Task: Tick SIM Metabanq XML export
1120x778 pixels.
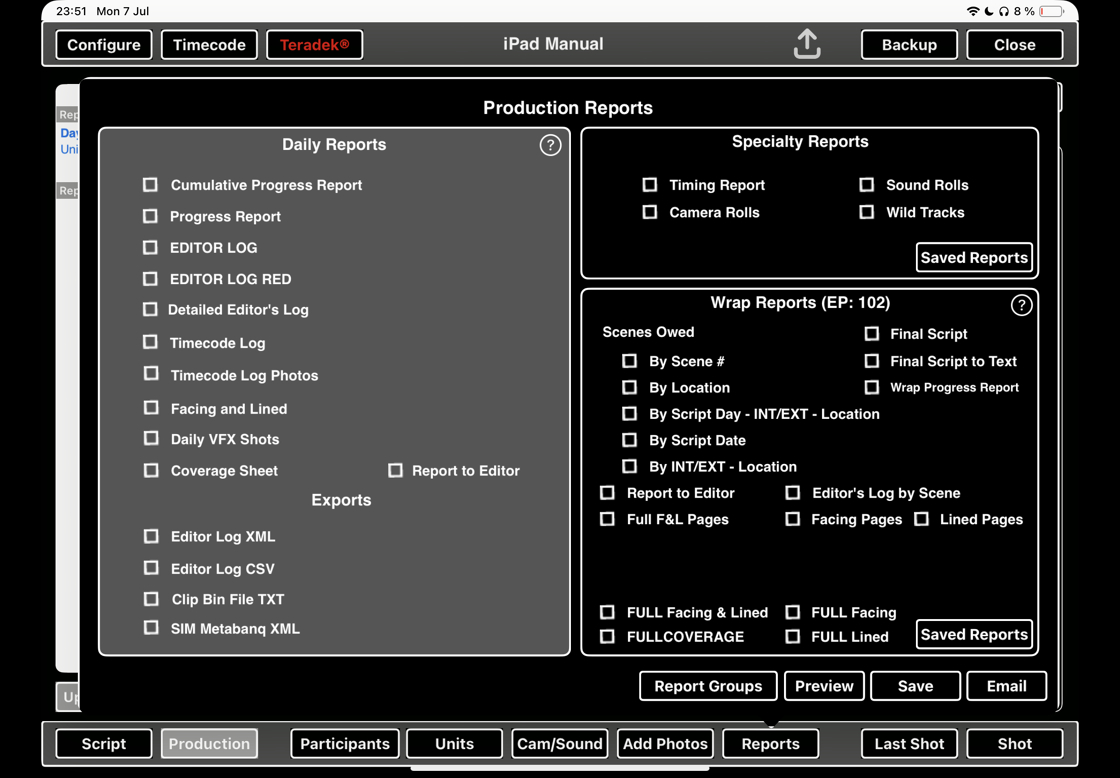Action: [x=151, y=627]
